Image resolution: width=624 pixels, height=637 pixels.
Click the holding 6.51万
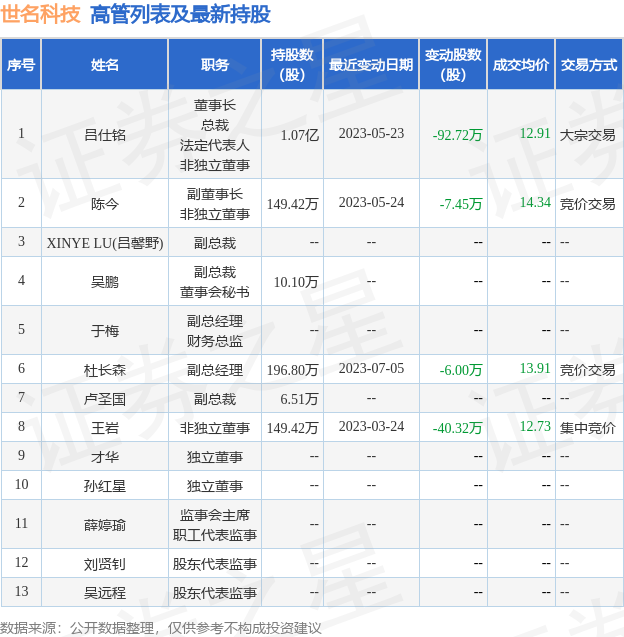[x=299, y=399]
